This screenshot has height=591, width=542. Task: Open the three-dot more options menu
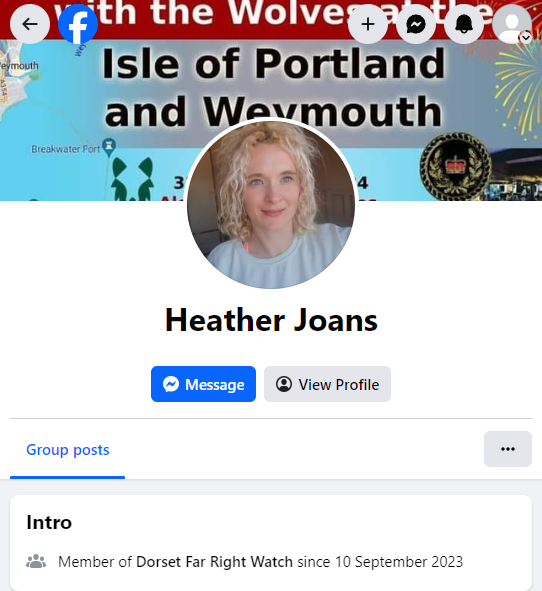coord(508,449)
